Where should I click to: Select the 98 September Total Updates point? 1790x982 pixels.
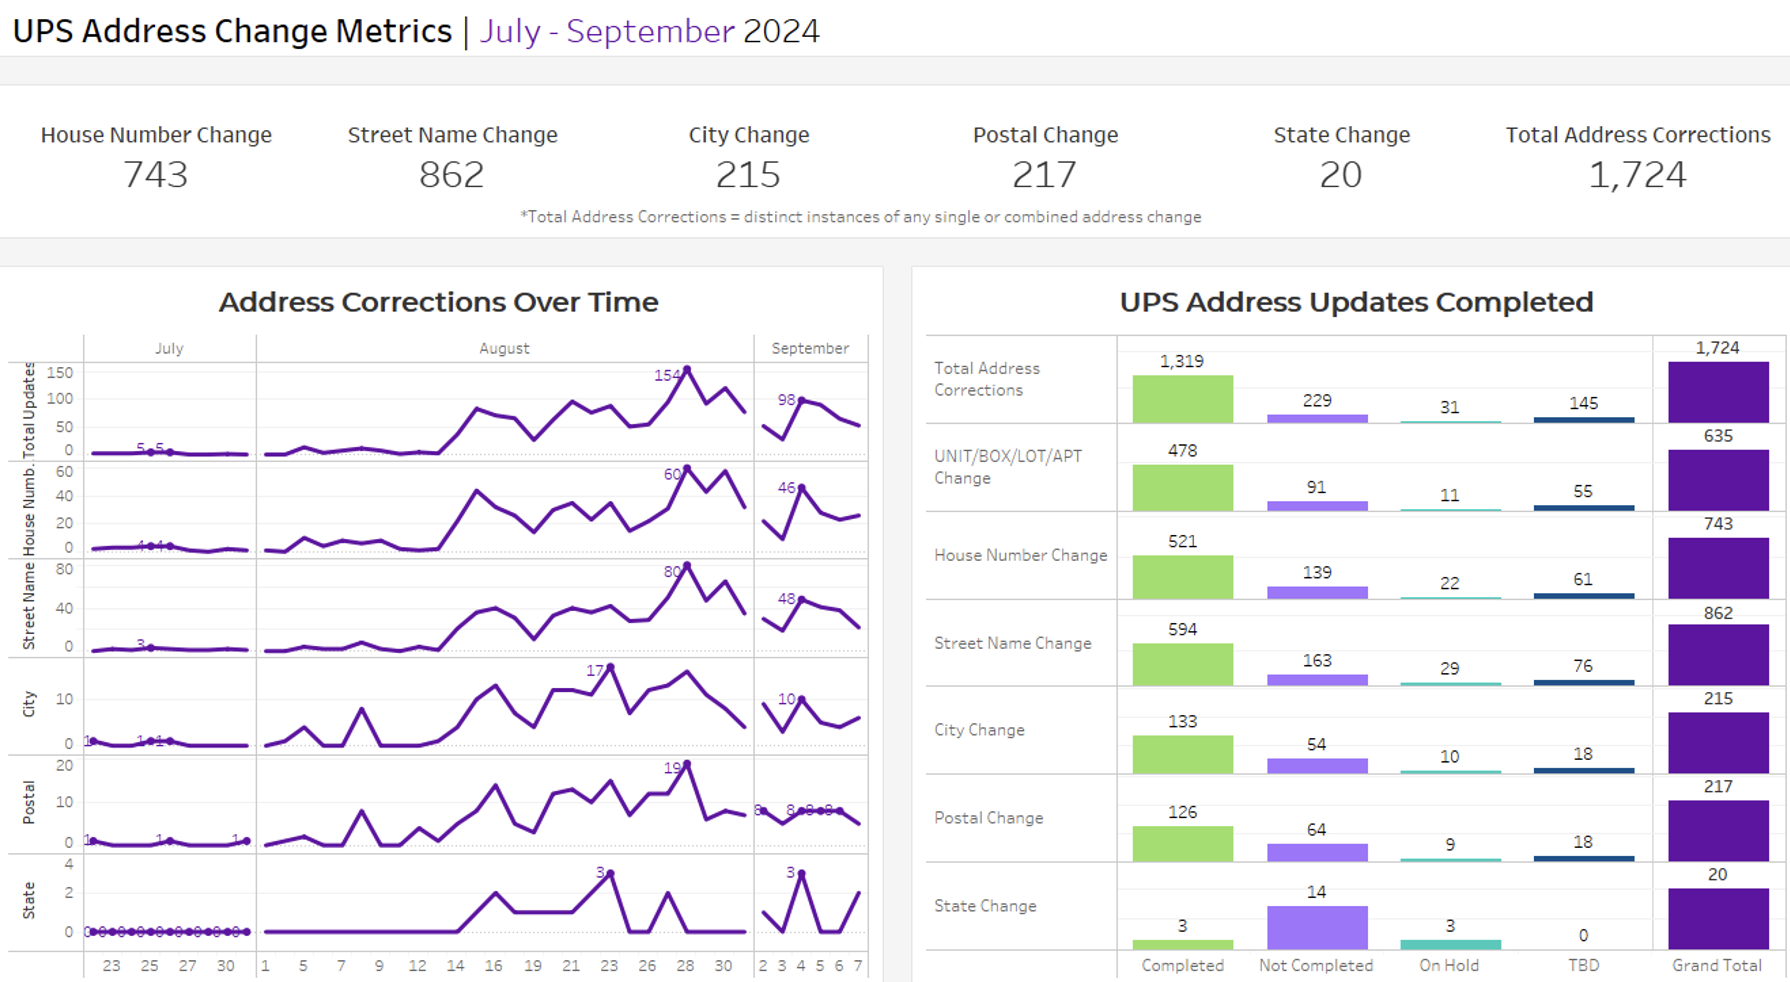tap(801, 400)
